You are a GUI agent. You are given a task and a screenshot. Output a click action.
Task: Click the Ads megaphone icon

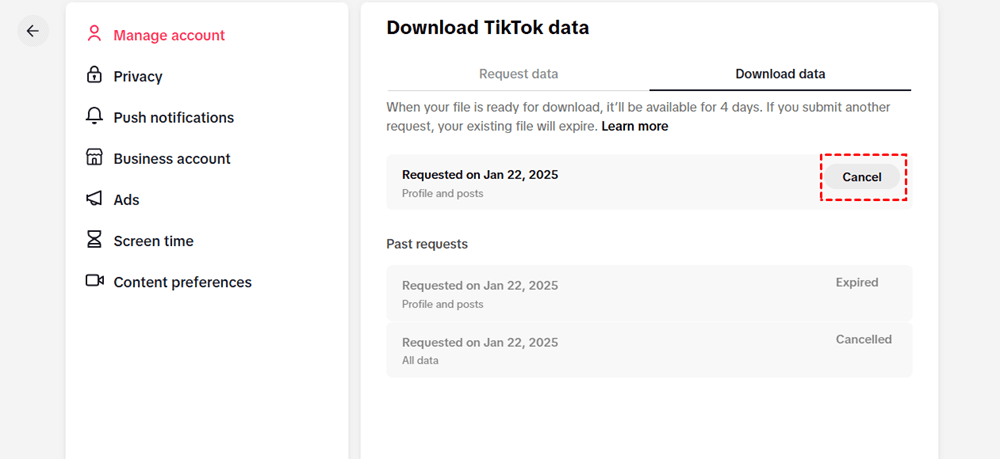pos(95,199)
